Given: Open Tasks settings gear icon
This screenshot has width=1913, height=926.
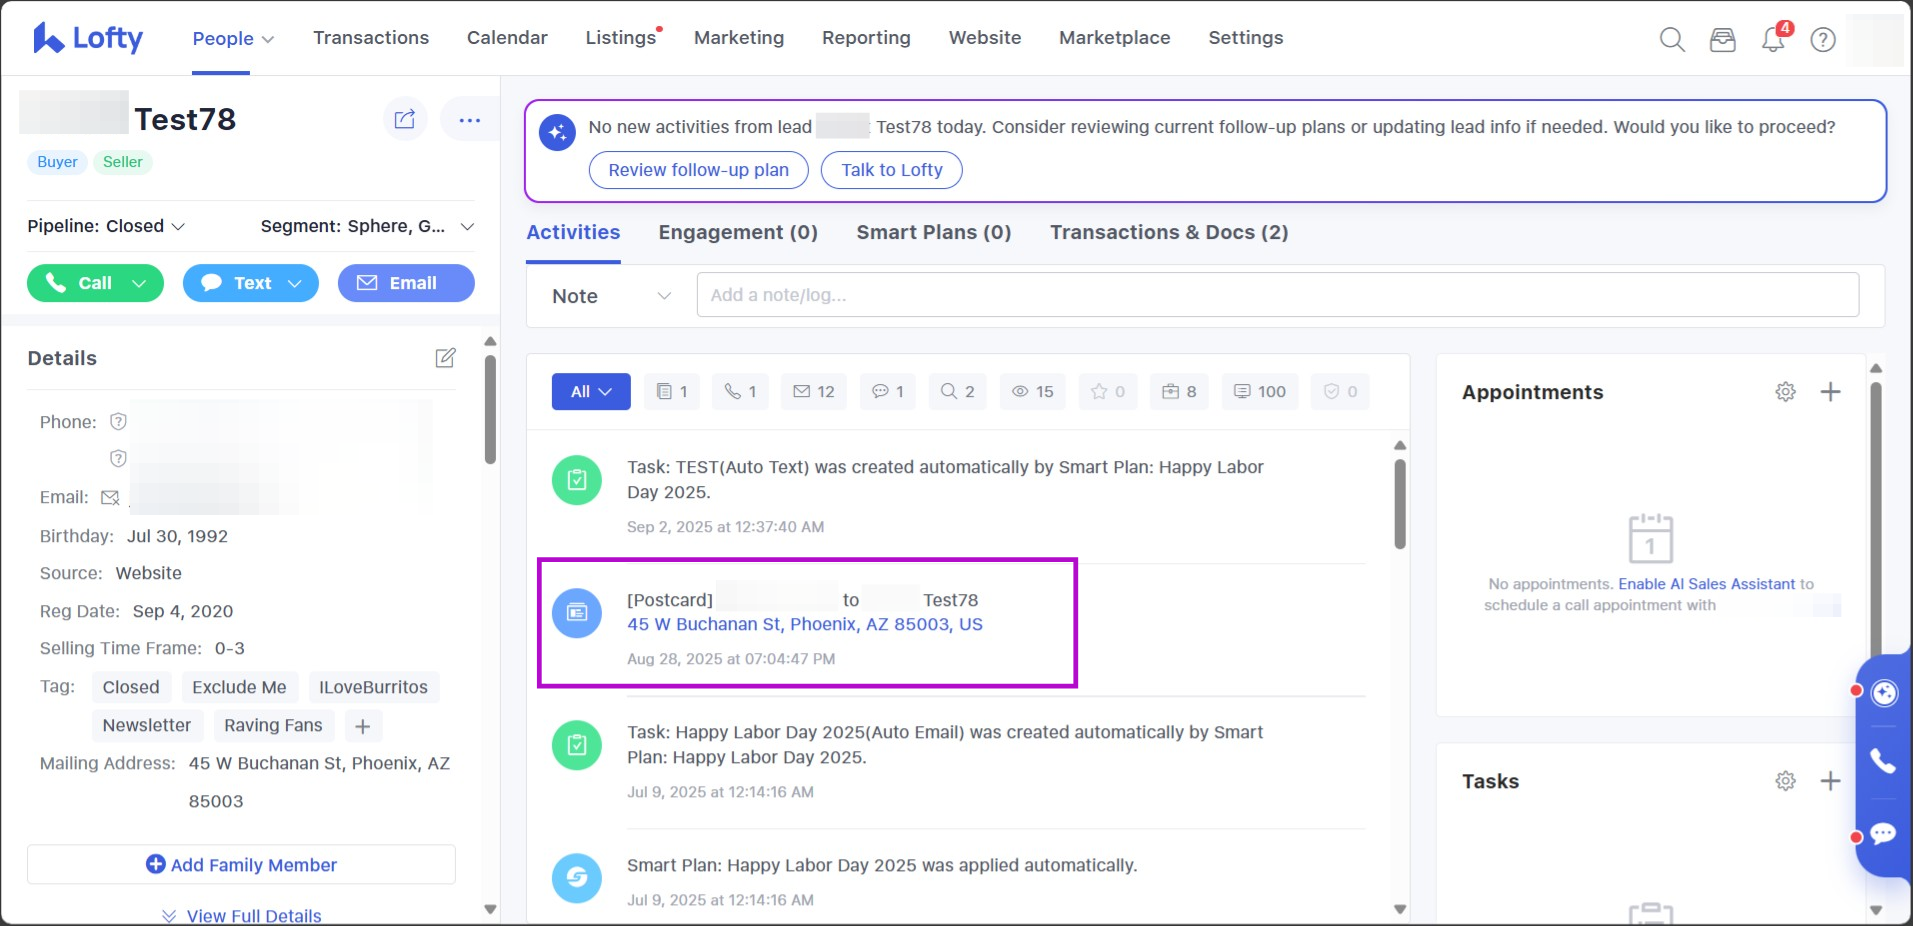Looking at the screenshot, I should [1785, 781].
